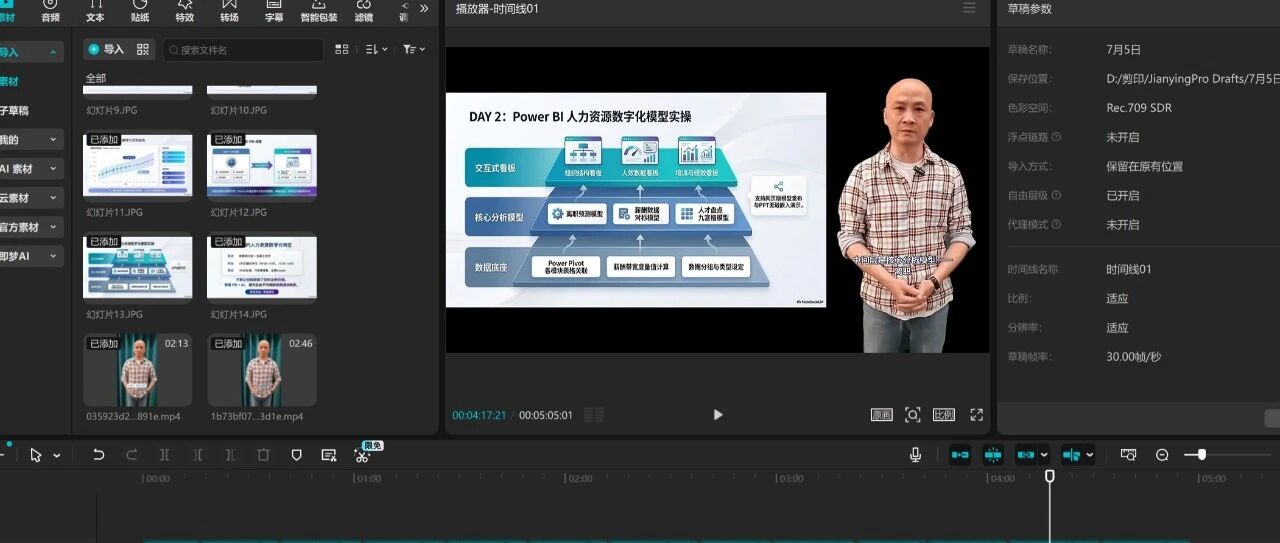Click the 搜索文件名 search field

pos(243,50)
